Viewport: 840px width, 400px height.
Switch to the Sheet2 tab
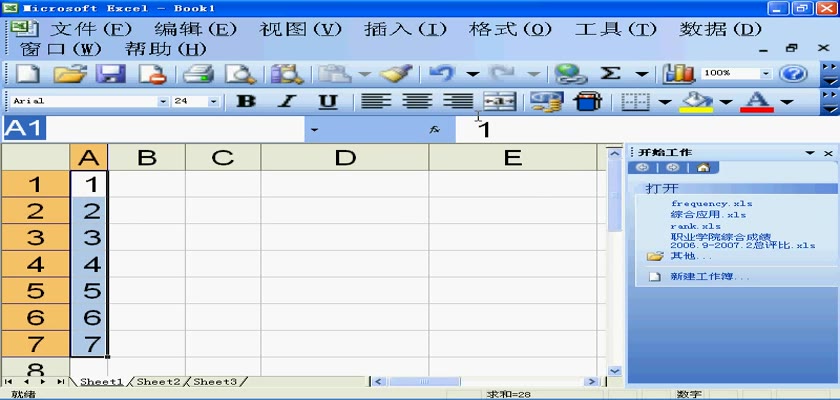(x=158, y=382)
